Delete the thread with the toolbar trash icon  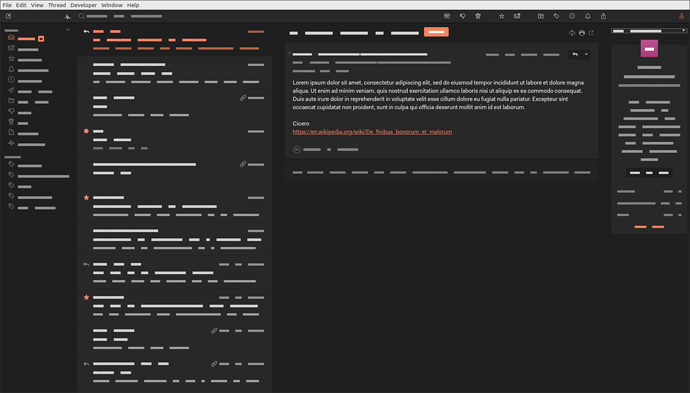tap(478, 16)
